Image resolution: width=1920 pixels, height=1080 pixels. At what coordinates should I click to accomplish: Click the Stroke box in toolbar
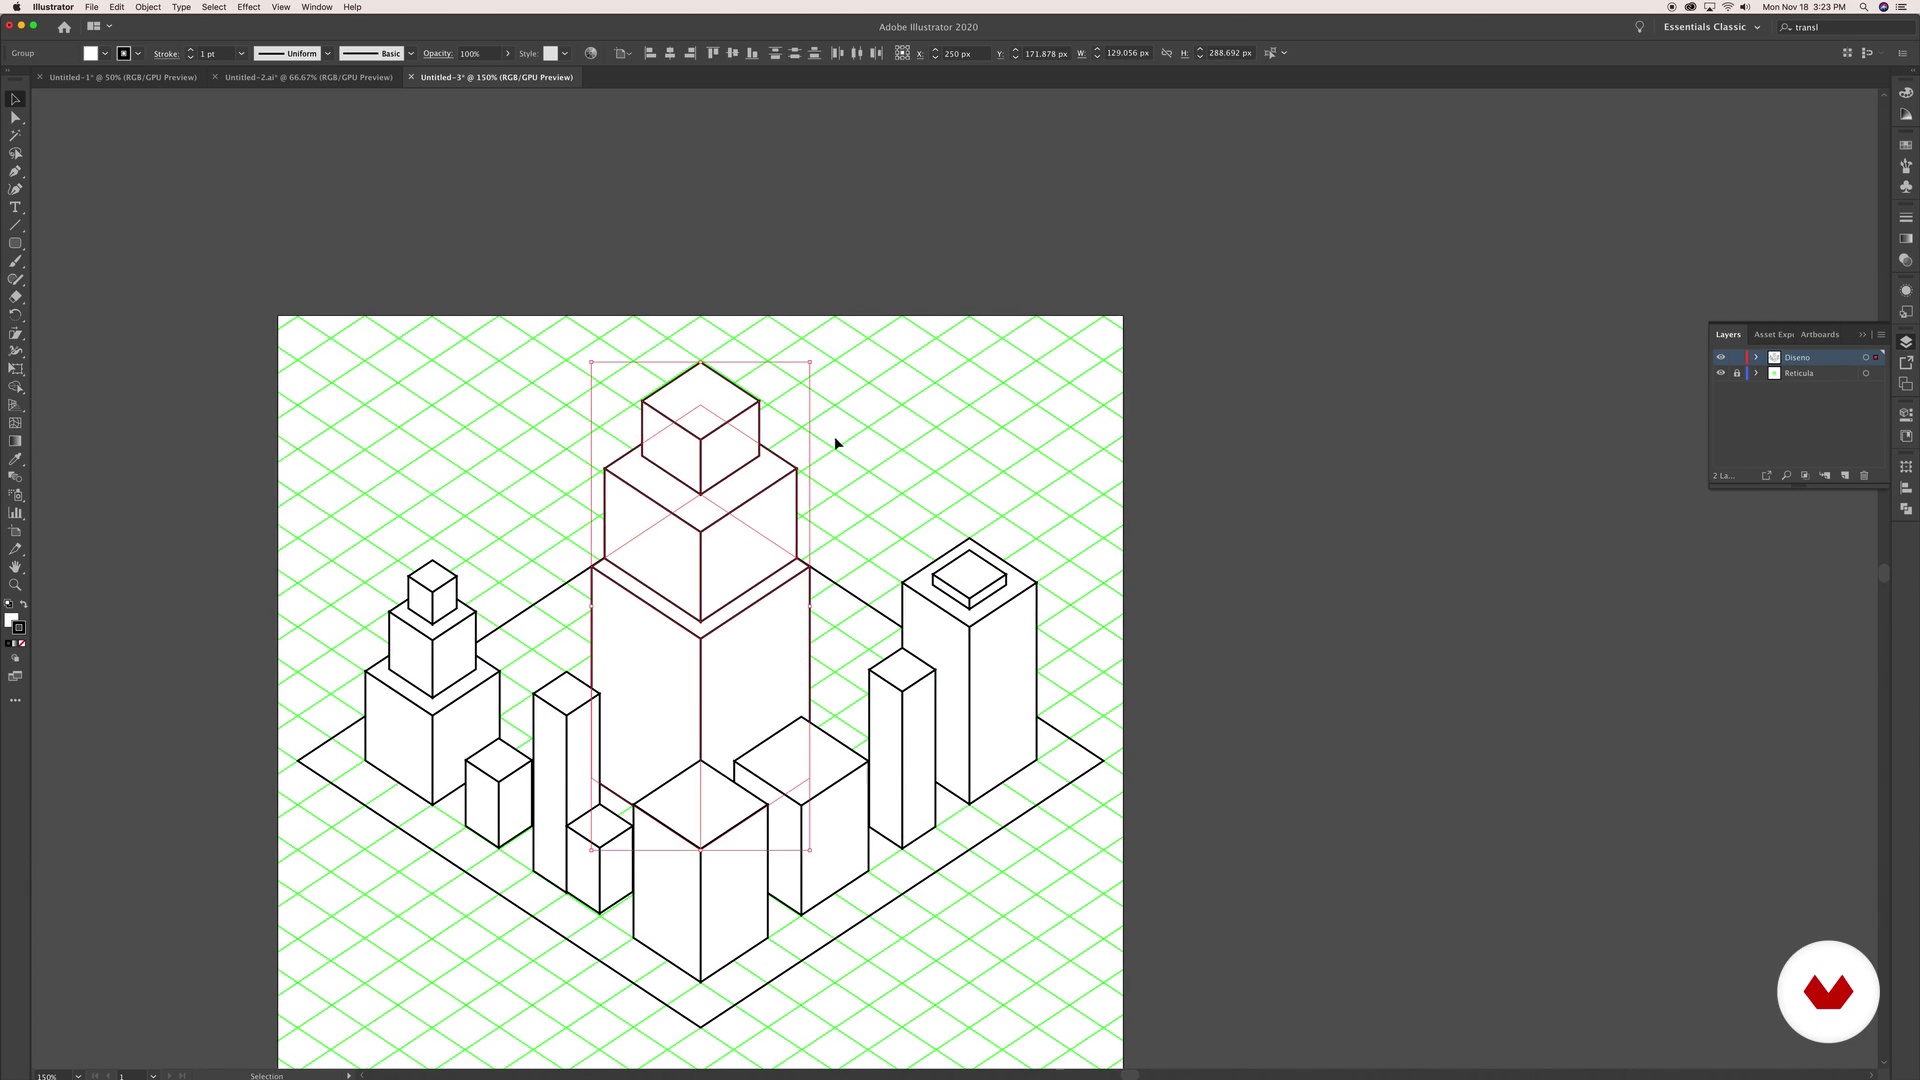(x=19, y=628)
